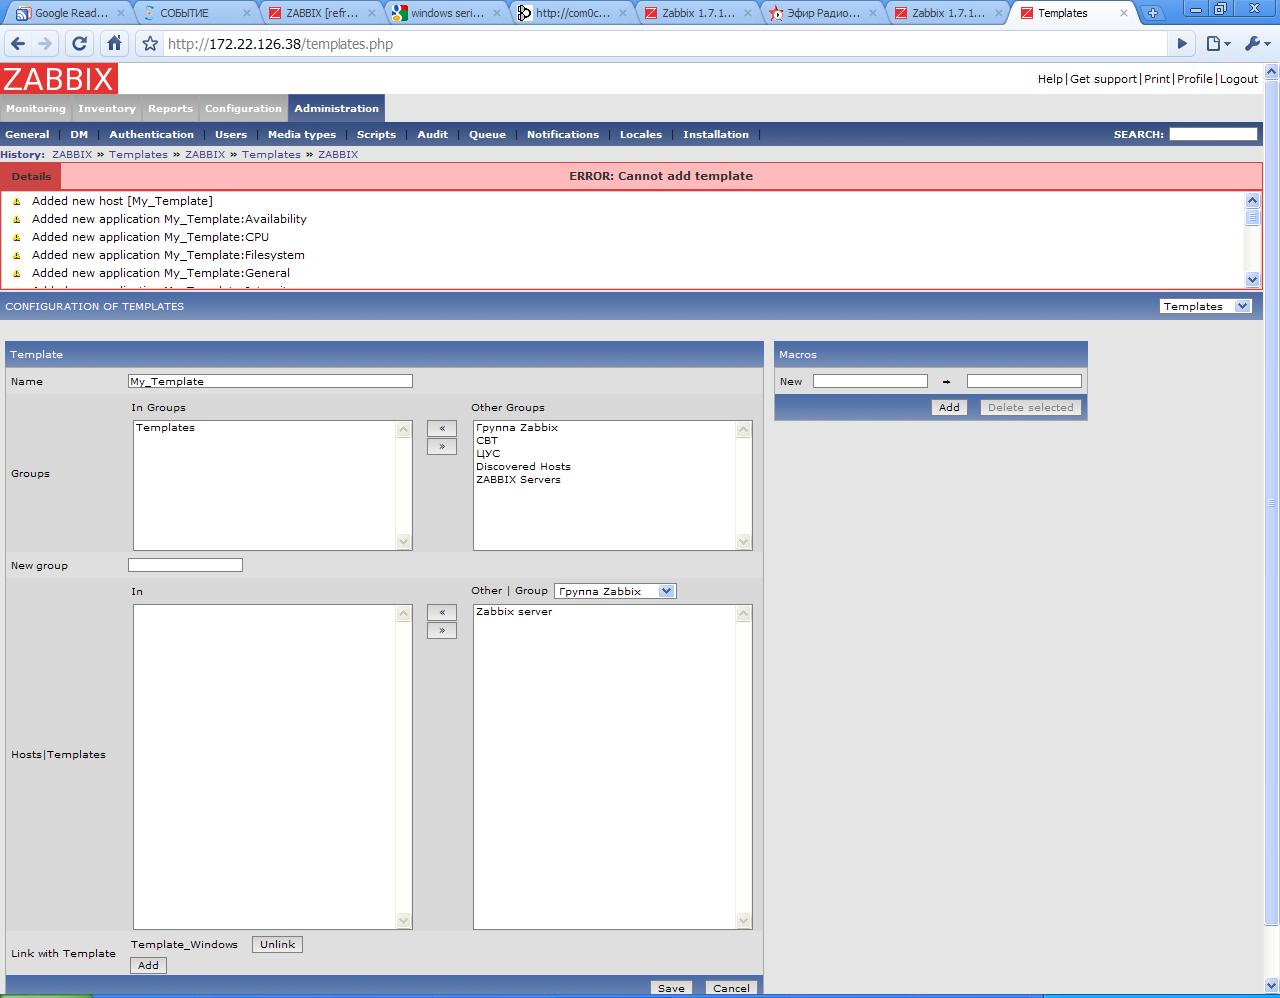Close the Templates browser tab

(1124, 14)
